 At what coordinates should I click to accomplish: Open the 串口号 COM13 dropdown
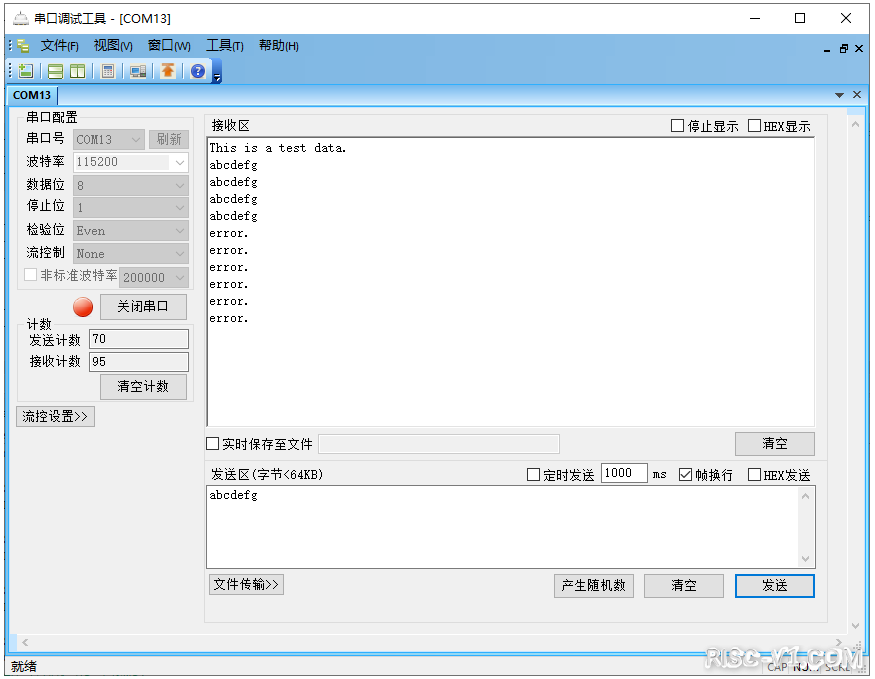click(137, 139)
